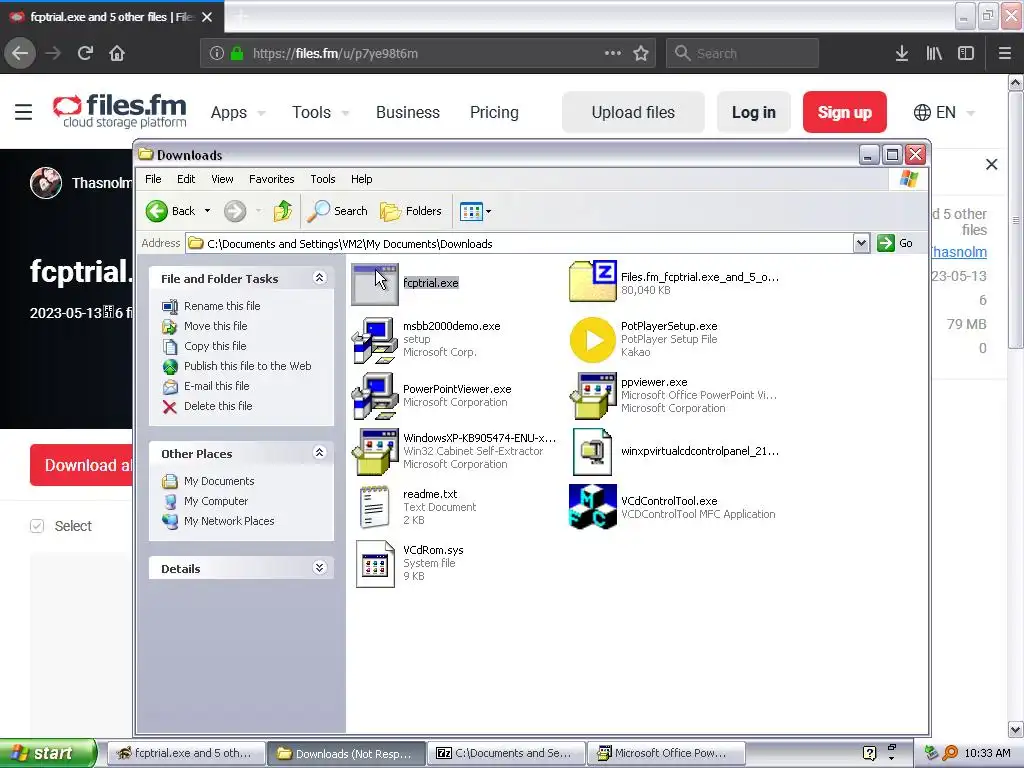Viewport: 1024px width, 768px height.
Task: Open the Explorer Tools menu
Action: point(323,179)
